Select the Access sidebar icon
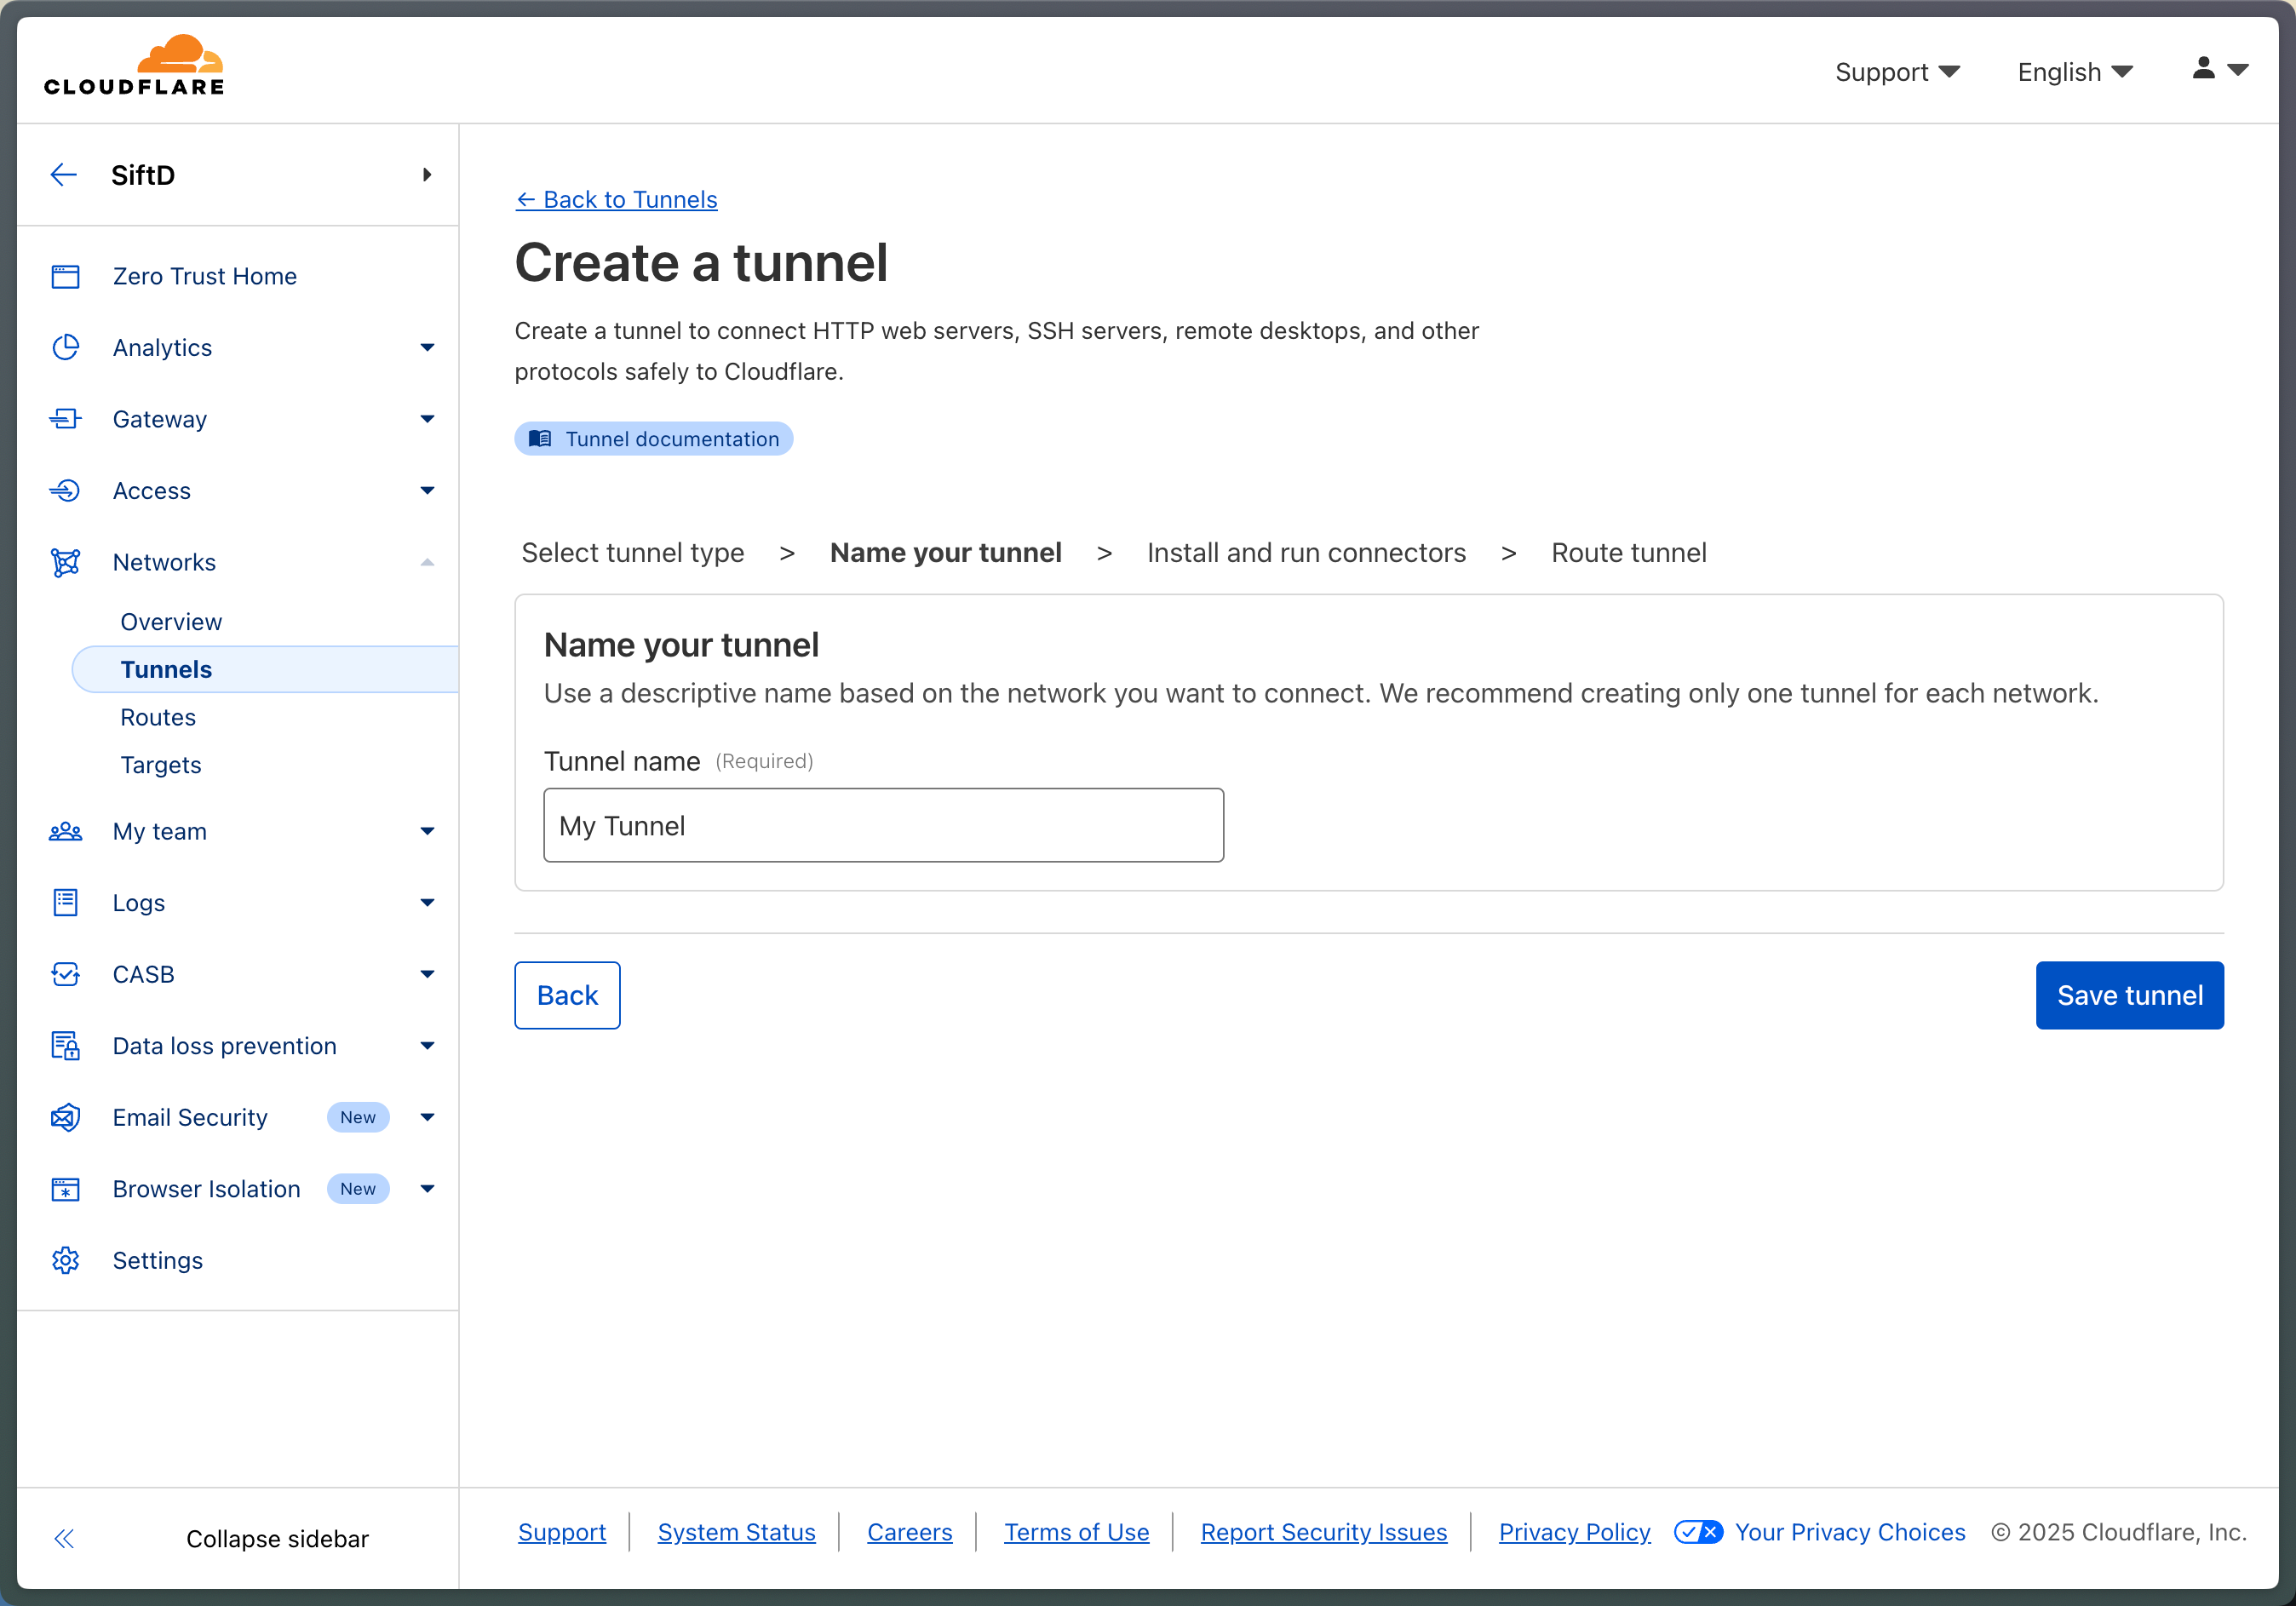The height and width of the screenshot is (1606, 2296). pyautogui.click(x=65, y=490)
